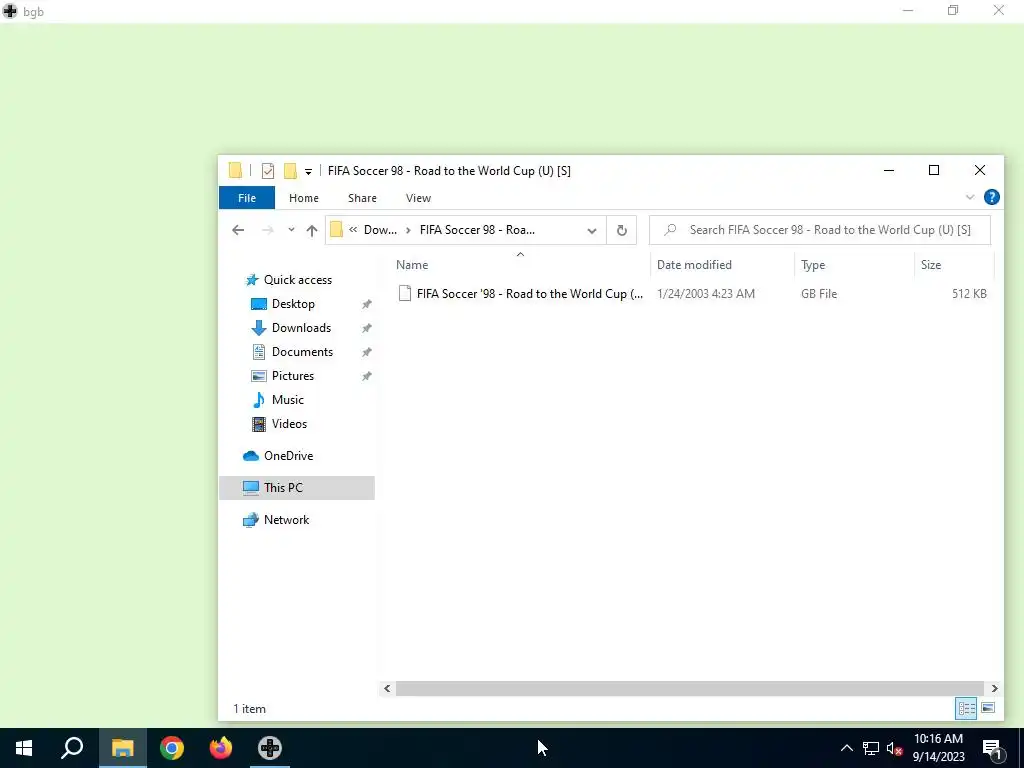
Task: Switch to the bgb emulator taskbar icon
Action: point(270,748)
